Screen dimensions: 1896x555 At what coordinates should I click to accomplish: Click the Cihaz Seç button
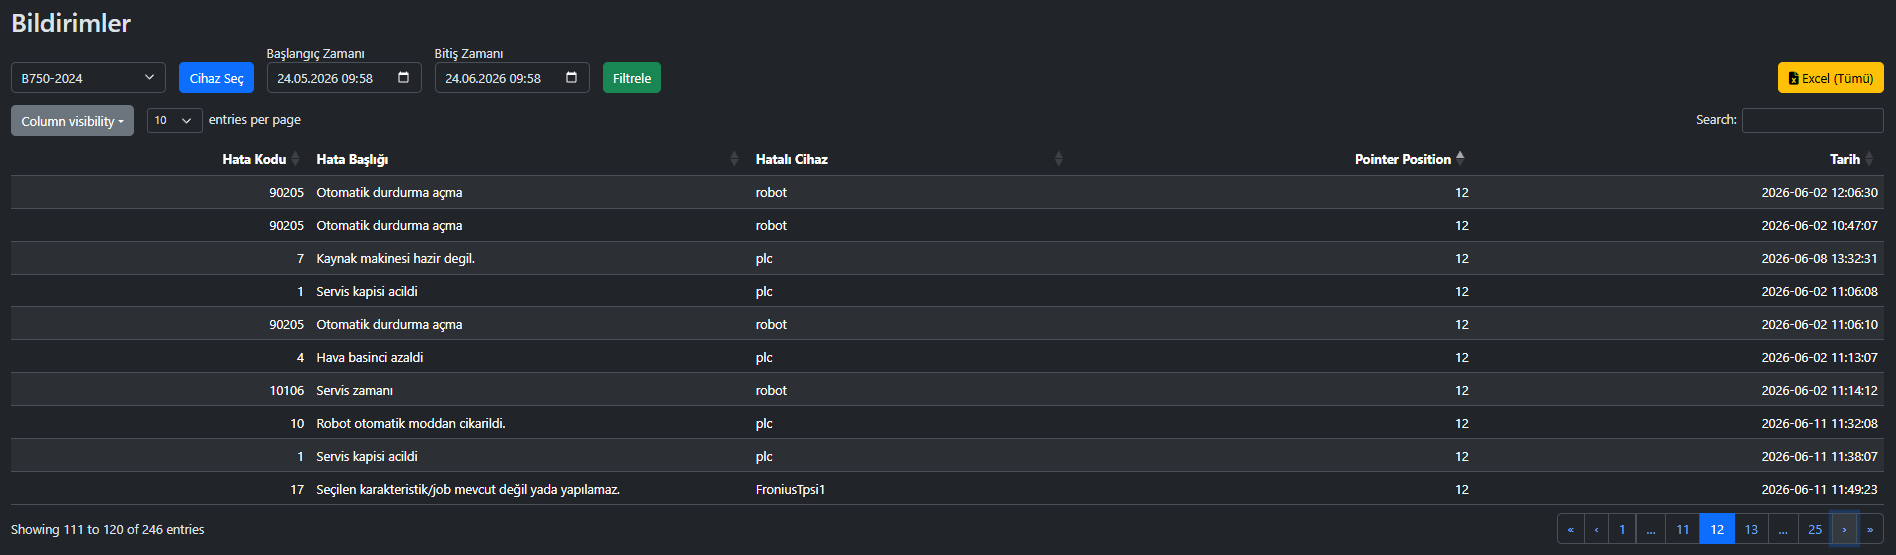(216, 78)
